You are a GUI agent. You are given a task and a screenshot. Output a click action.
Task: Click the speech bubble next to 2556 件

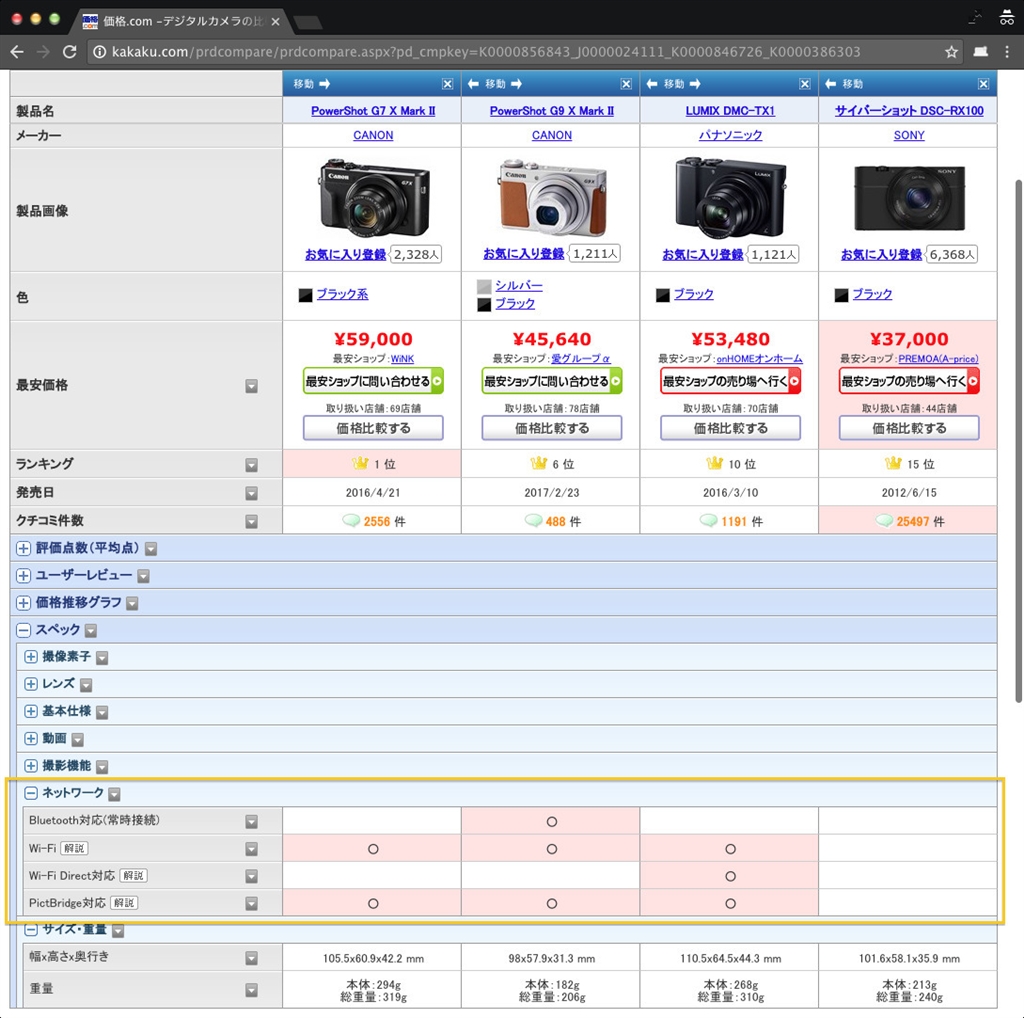(351, 520)
